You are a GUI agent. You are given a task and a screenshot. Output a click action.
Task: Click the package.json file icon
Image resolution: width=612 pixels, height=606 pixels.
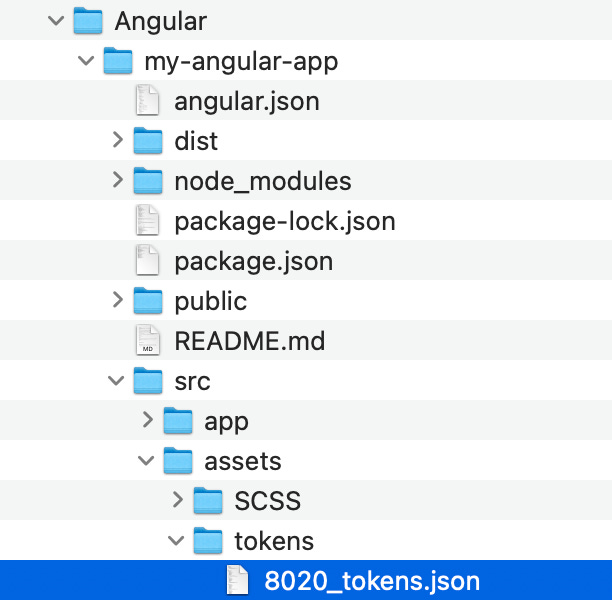(x=147, y=260)
